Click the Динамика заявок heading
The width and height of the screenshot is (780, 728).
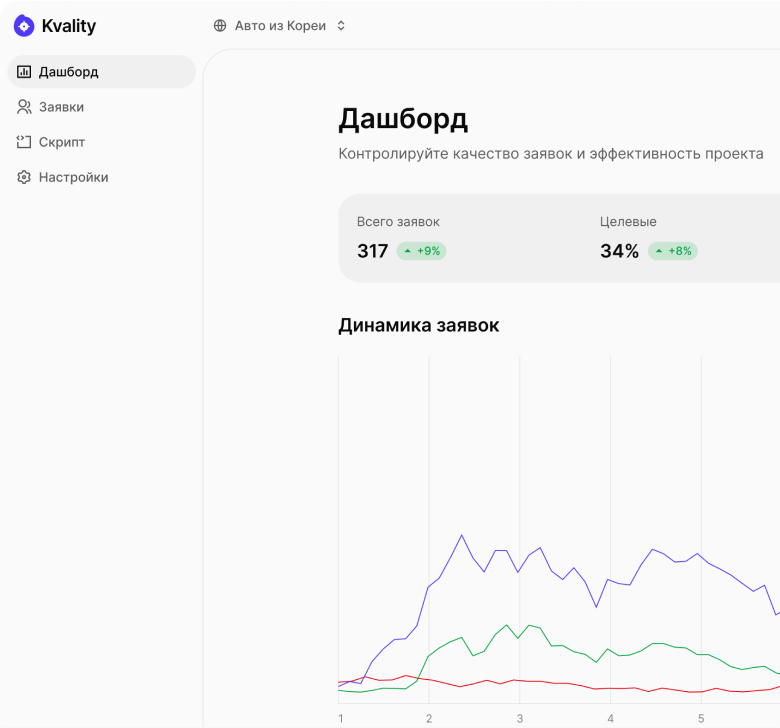pos(419,325)
